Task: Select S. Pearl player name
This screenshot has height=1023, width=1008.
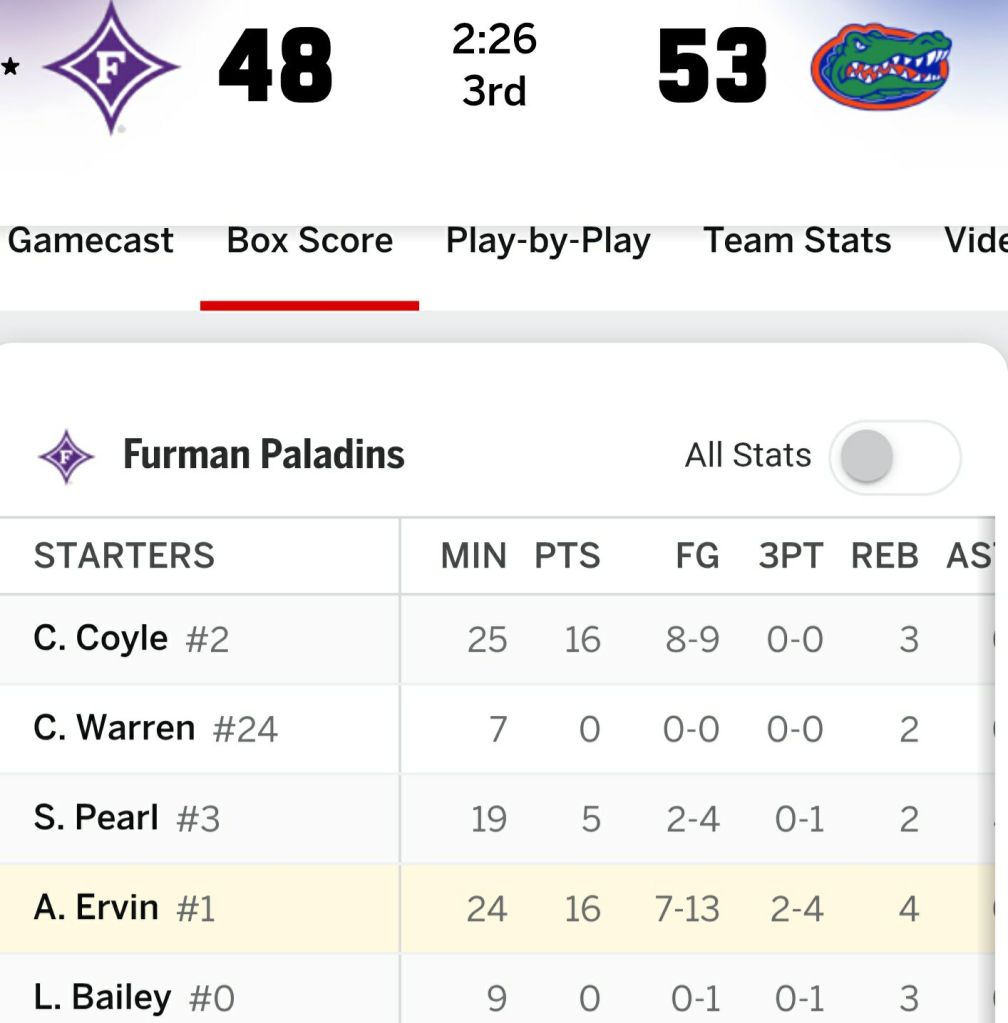Action: click(96, 818)
